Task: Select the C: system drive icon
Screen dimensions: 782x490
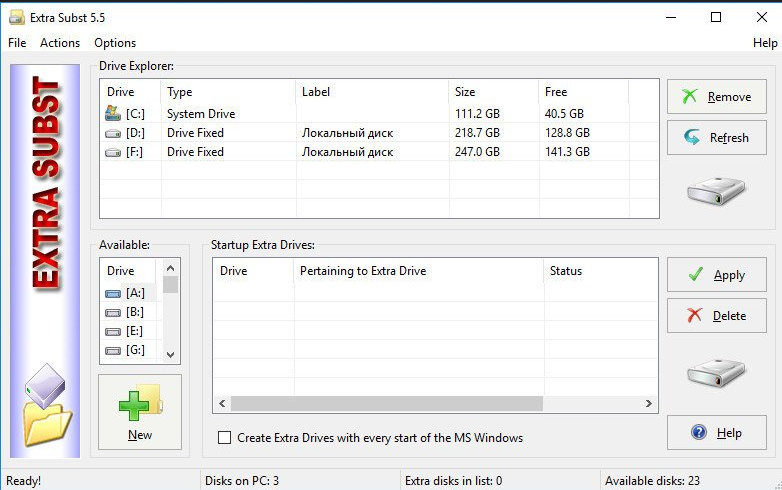Action: (113, 114)
